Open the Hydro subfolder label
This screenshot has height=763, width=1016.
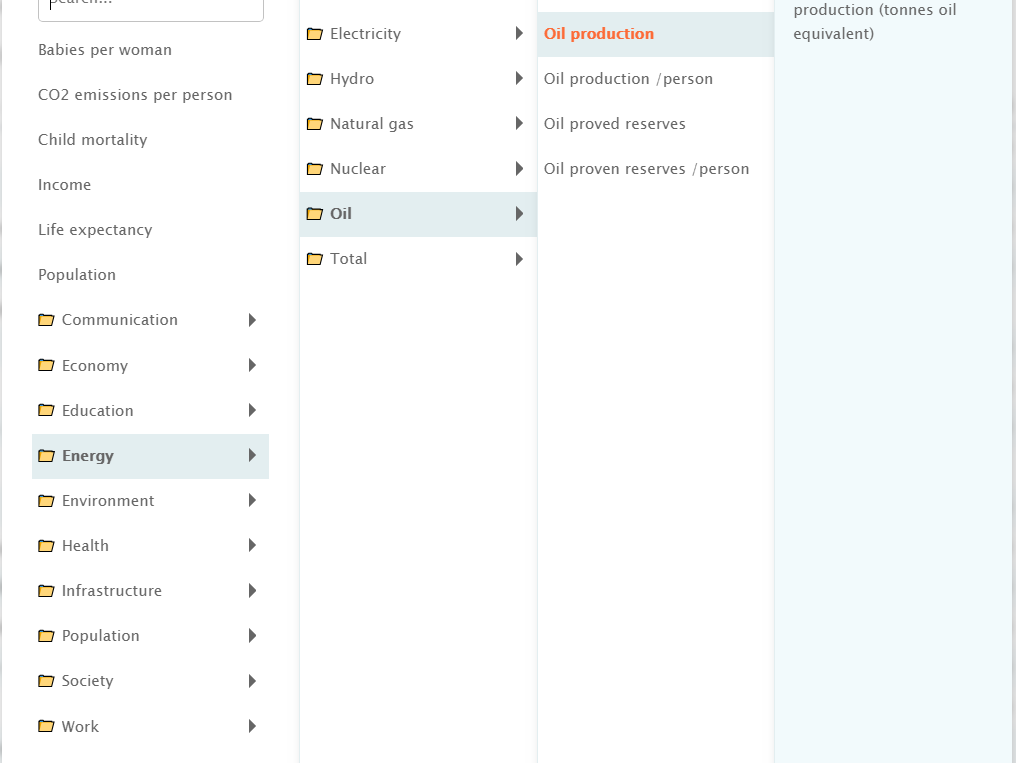(352, 79)
